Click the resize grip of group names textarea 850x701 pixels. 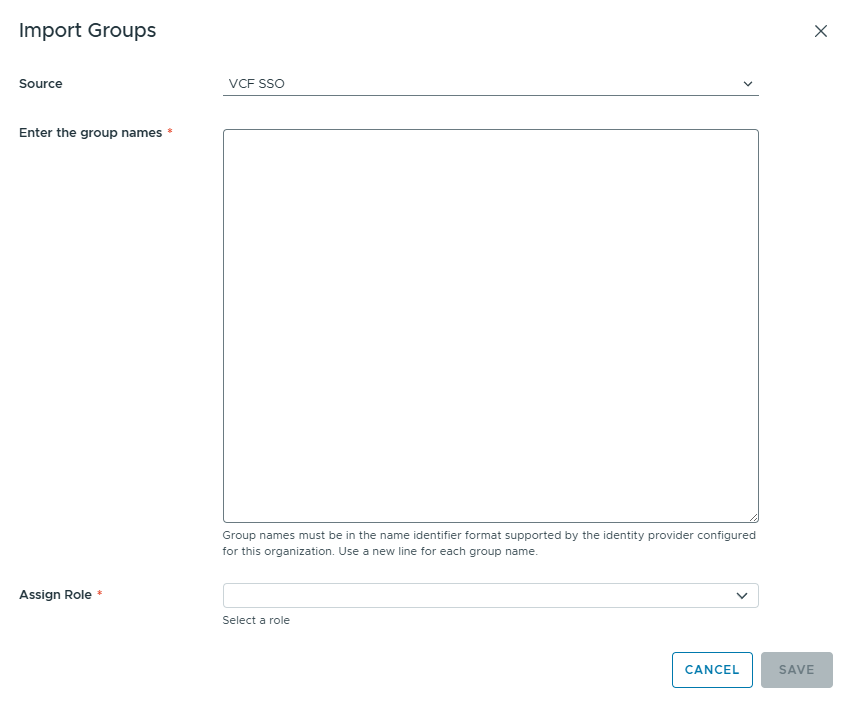(754, 518)
